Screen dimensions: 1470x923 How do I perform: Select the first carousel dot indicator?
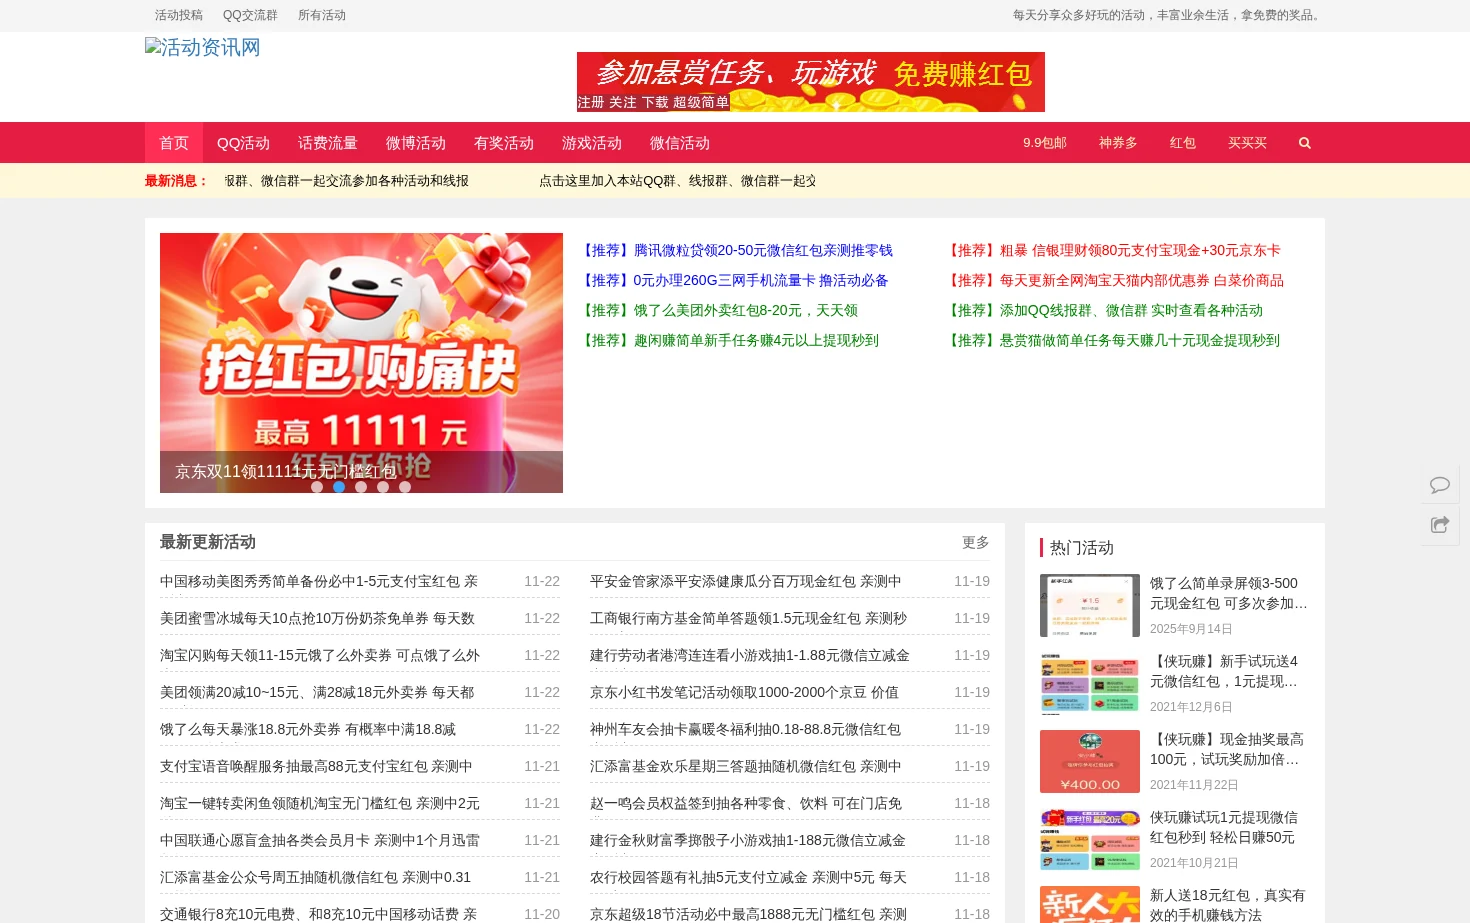[317, 487]
